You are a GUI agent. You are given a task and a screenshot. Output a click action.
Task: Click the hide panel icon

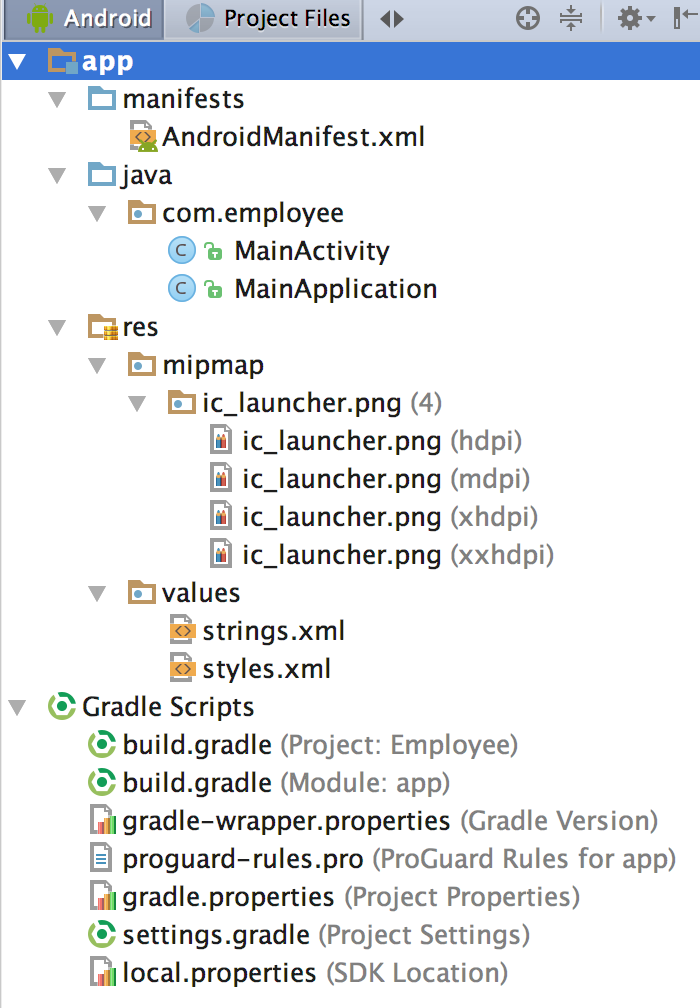pyautogui.click(x=687, y=18)
